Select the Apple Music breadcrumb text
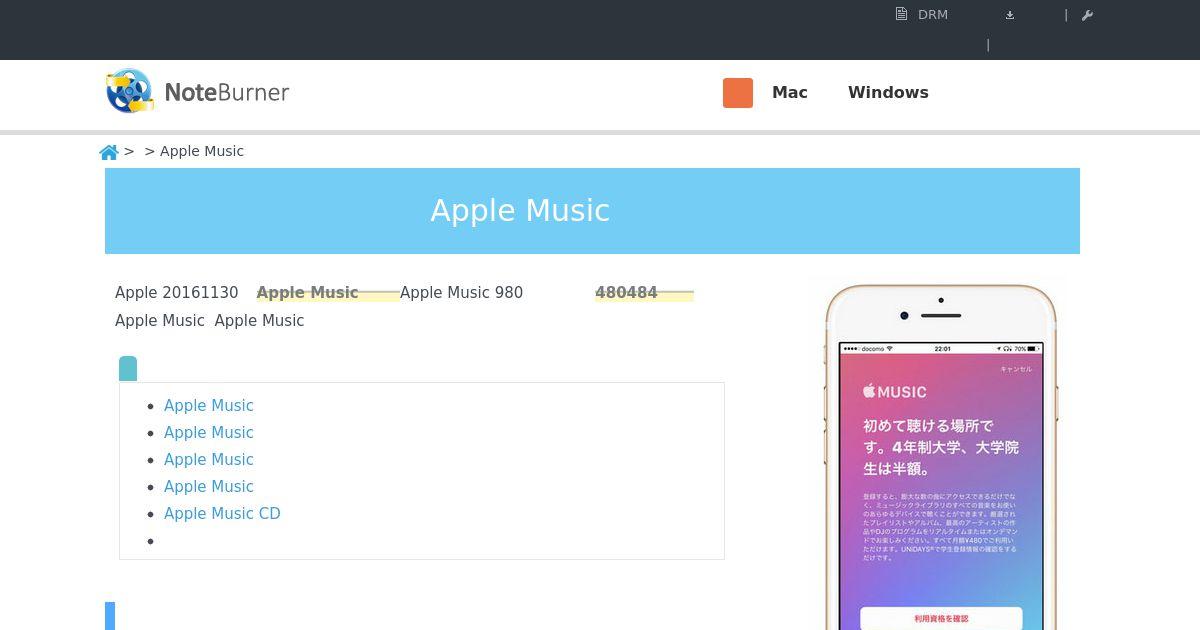This screenshot has width=1200, height=630. (202, 151)
